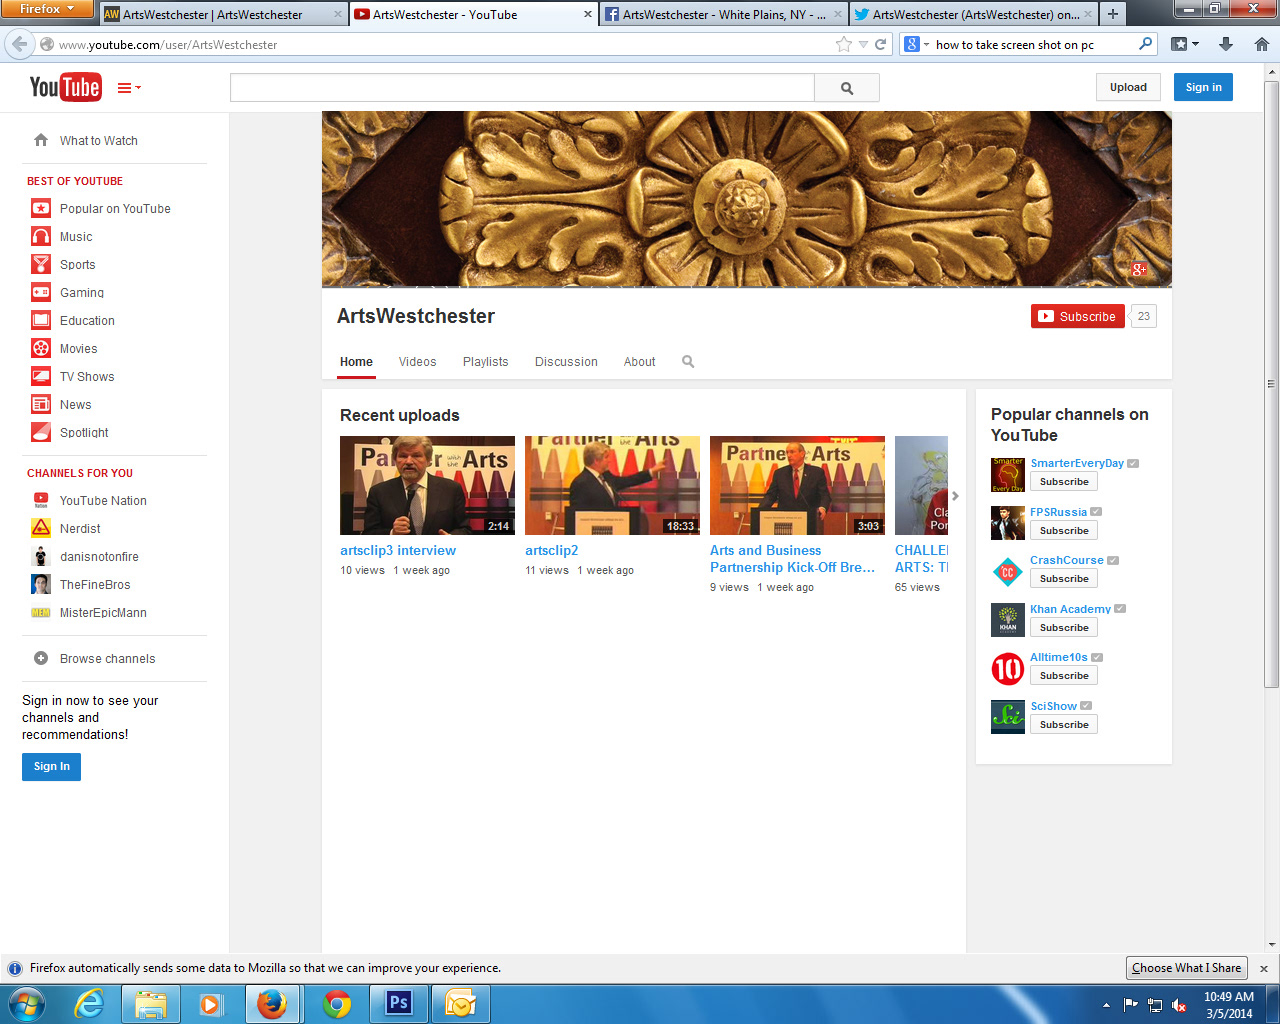Open What to Watch home icon
The height and width of the screenshot is (1024, 1280).
pos(41,140)
